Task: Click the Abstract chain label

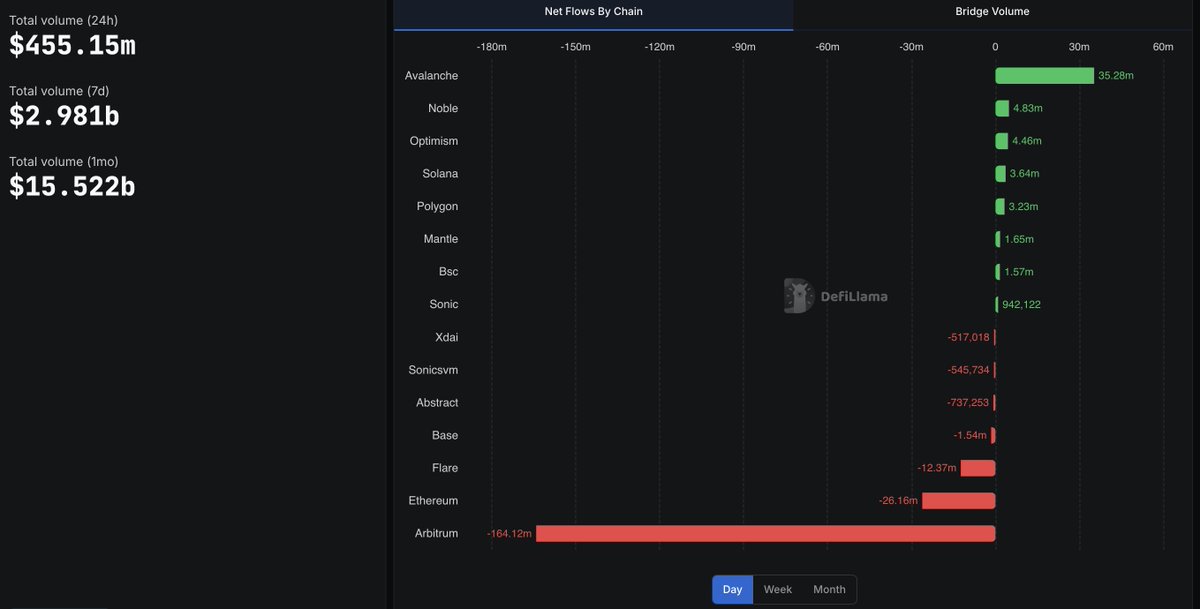Action: 437,403
